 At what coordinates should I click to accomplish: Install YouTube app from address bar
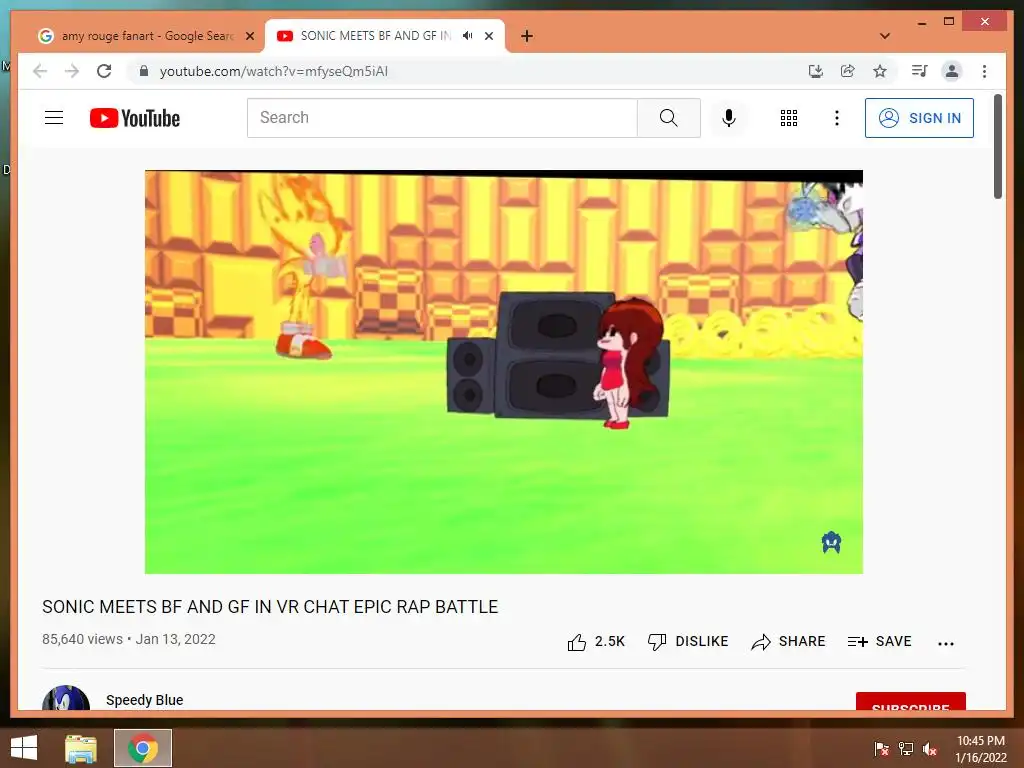click(816, 71)
